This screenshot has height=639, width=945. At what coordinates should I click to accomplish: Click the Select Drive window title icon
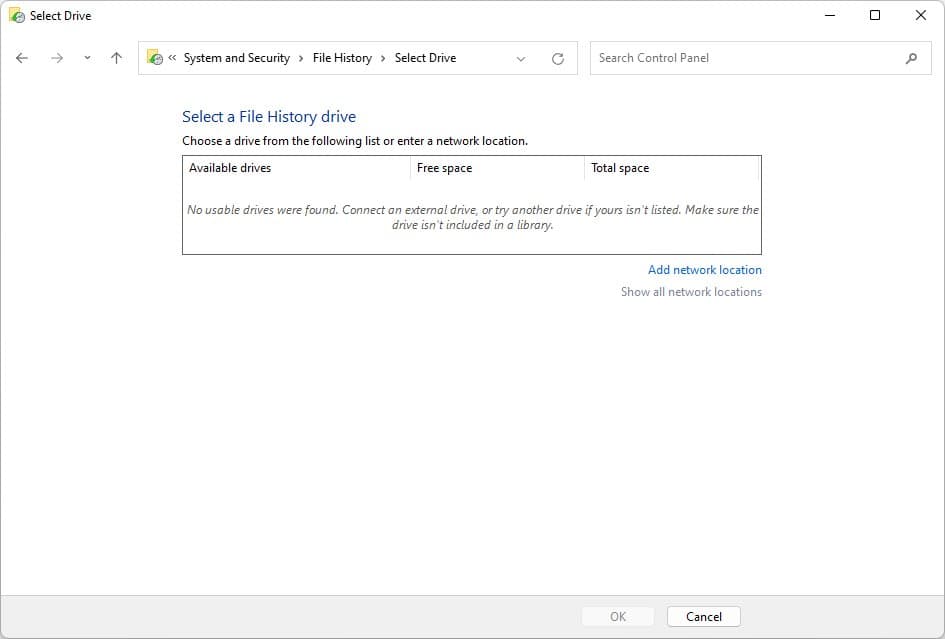[x=16, y=16]
